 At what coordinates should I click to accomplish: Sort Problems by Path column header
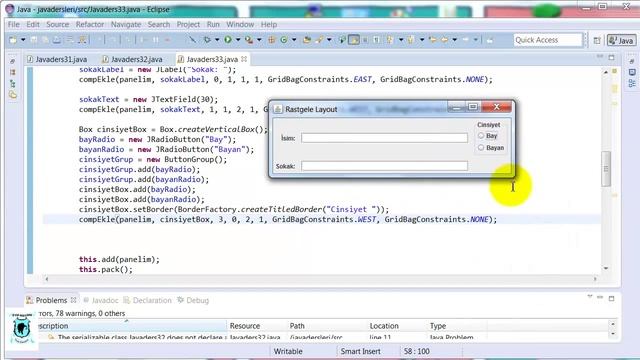(x=327, y=326)
